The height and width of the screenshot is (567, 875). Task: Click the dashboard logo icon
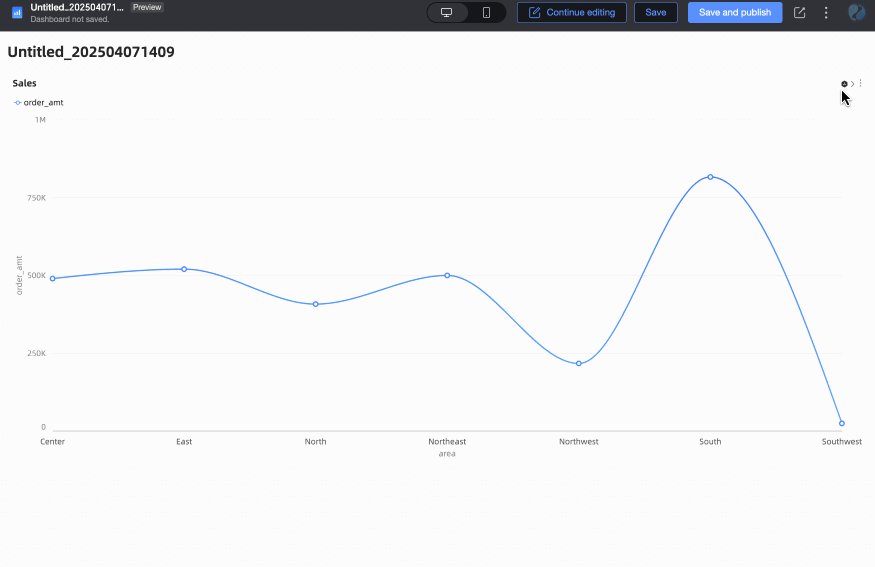[x=17, y=12]
